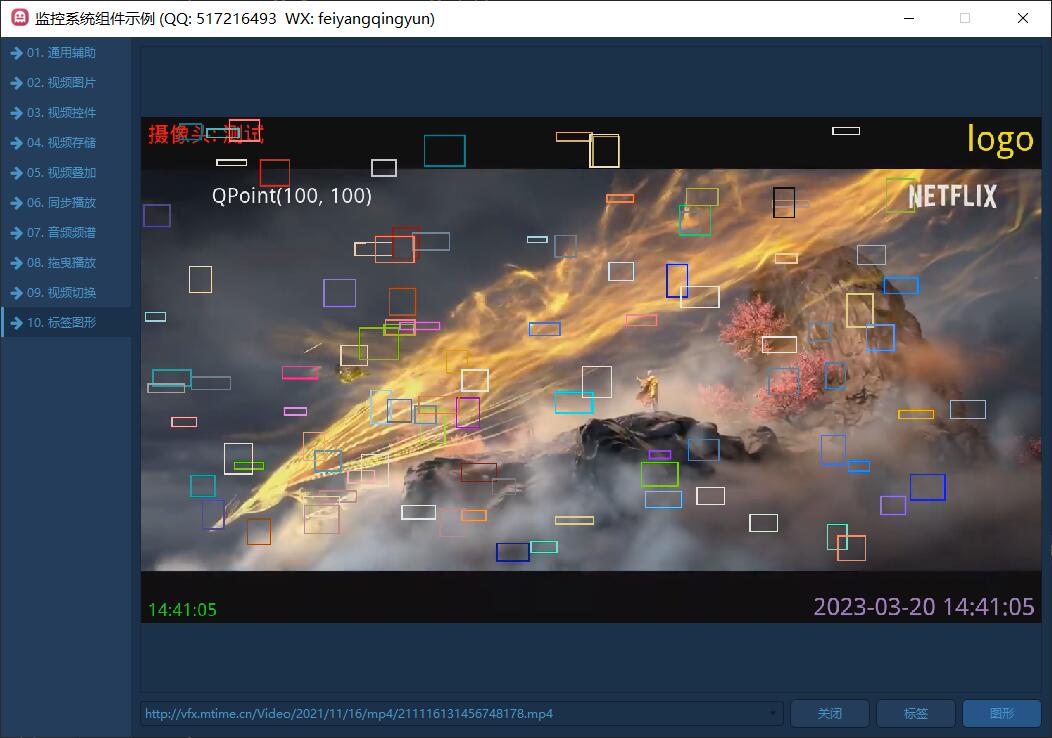This screenshot has height=738, width=1052.
Task: Open the 02. 视频图片 page
Action: 61,83
